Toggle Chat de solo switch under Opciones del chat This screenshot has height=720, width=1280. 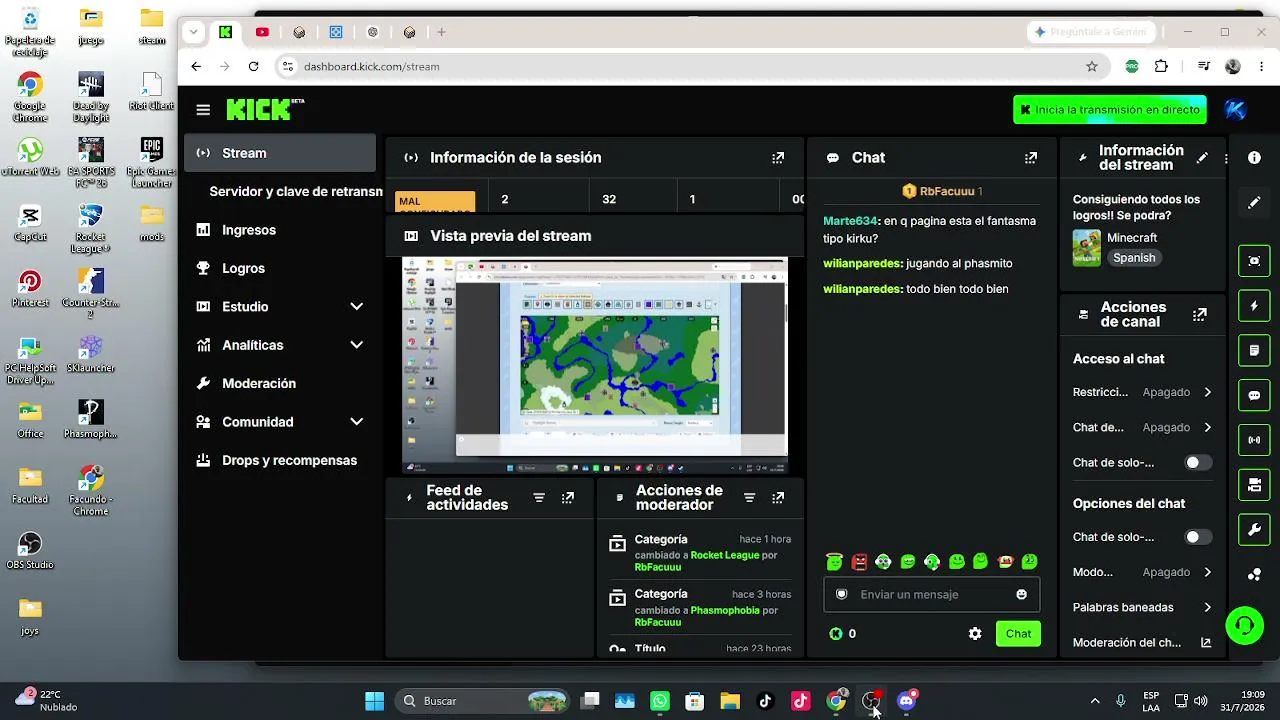click(1197, 538)
